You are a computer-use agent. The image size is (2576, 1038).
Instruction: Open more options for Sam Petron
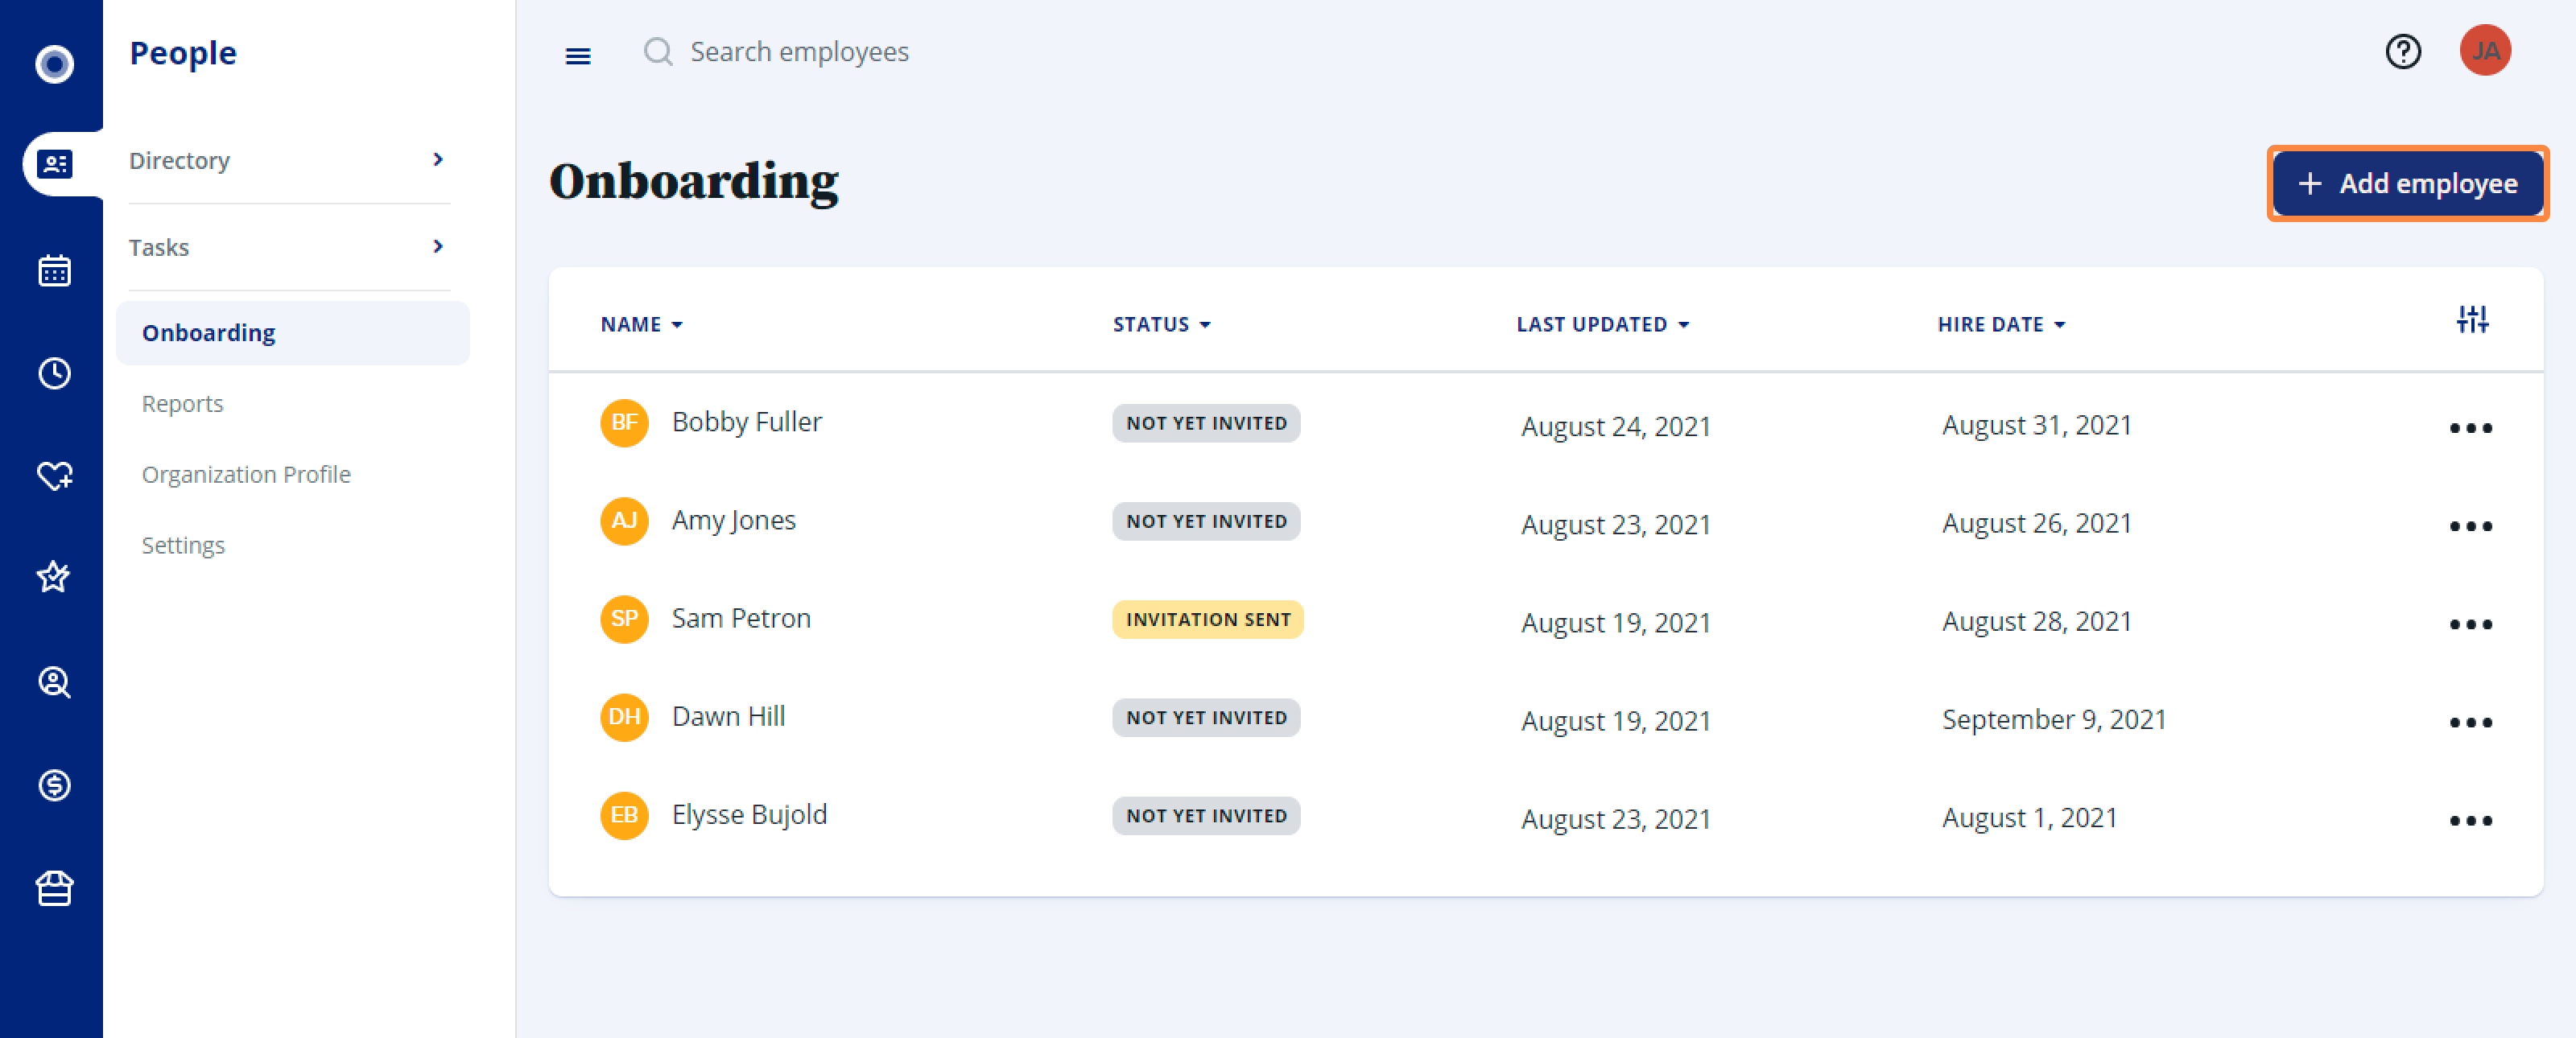(x=2470, y=624)
